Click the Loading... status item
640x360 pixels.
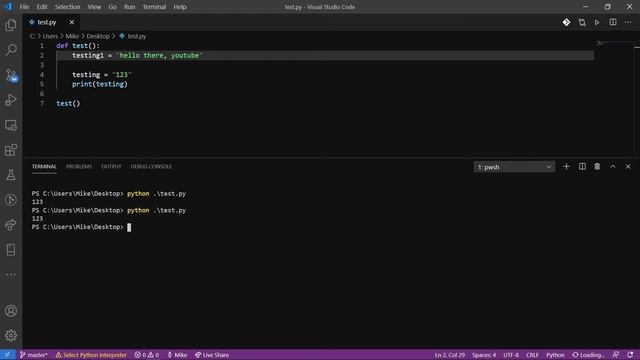point(588,355)
